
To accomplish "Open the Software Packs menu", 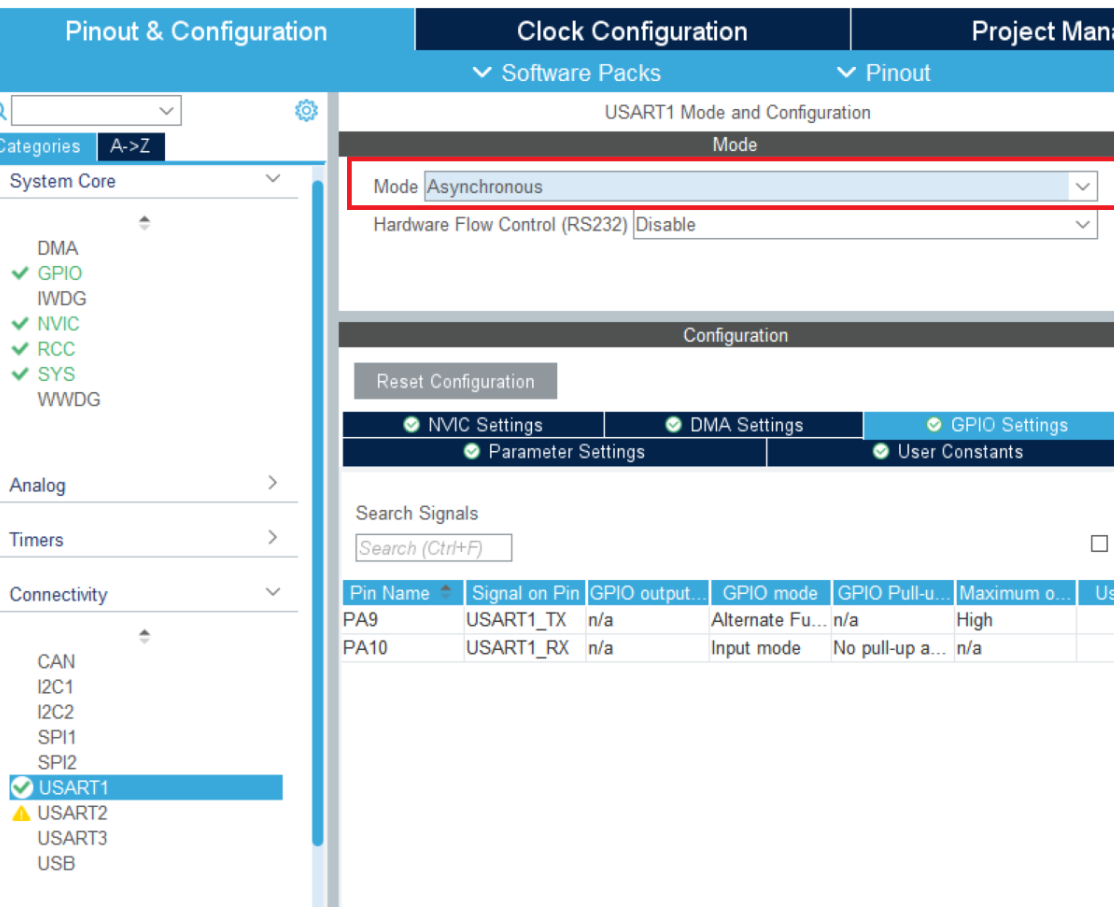I will pos(567,73).
